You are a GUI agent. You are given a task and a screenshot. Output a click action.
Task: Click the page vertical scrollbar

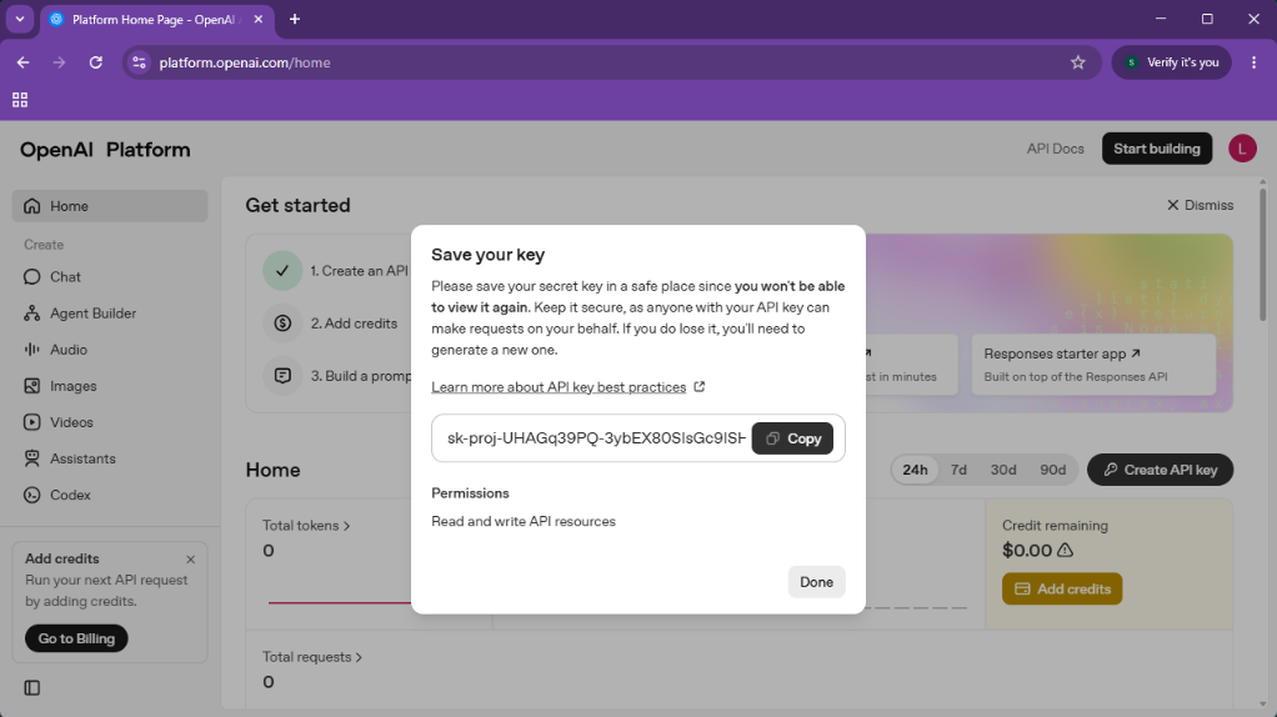(x=1265, y=255)
